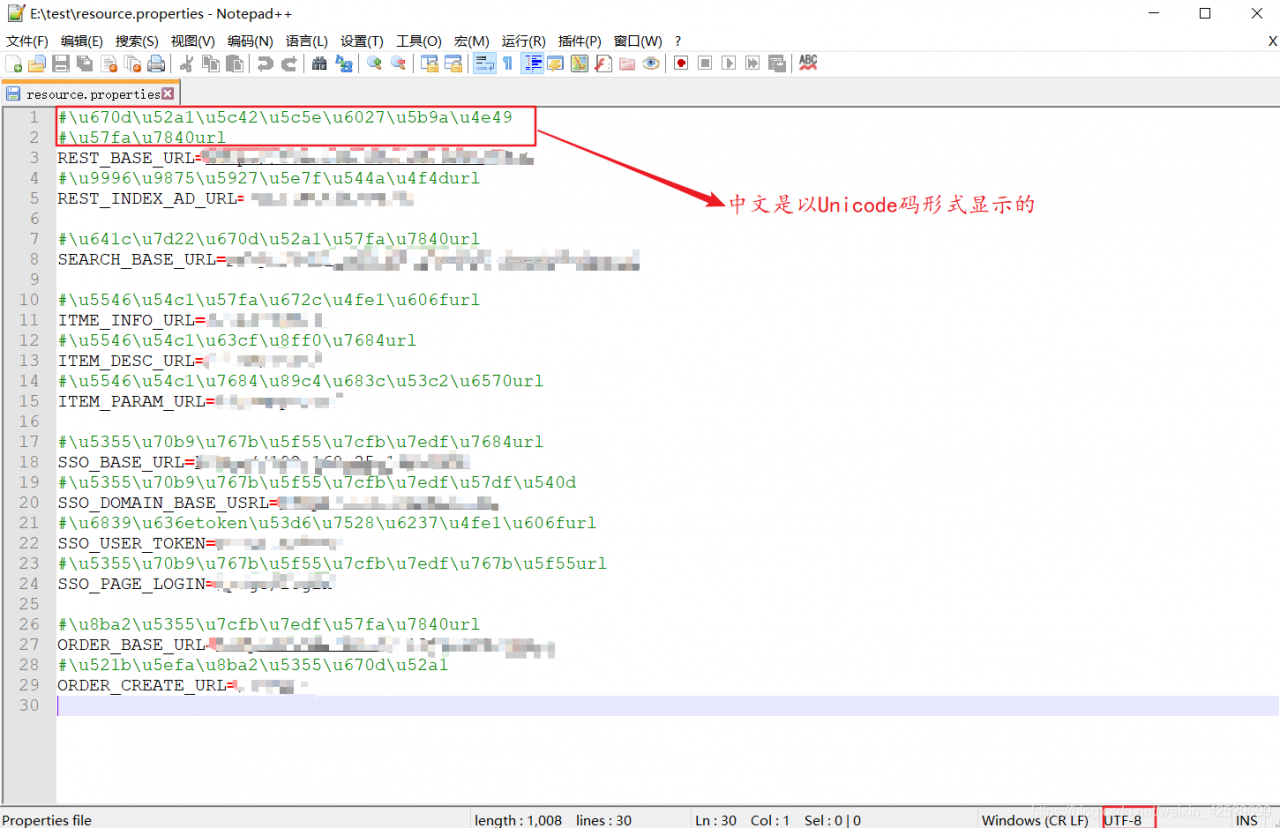The height and width of the screenshot is (828, 1280).
Task: Redo the edit with the Redo arrow
Action: (x=290, y=64)
